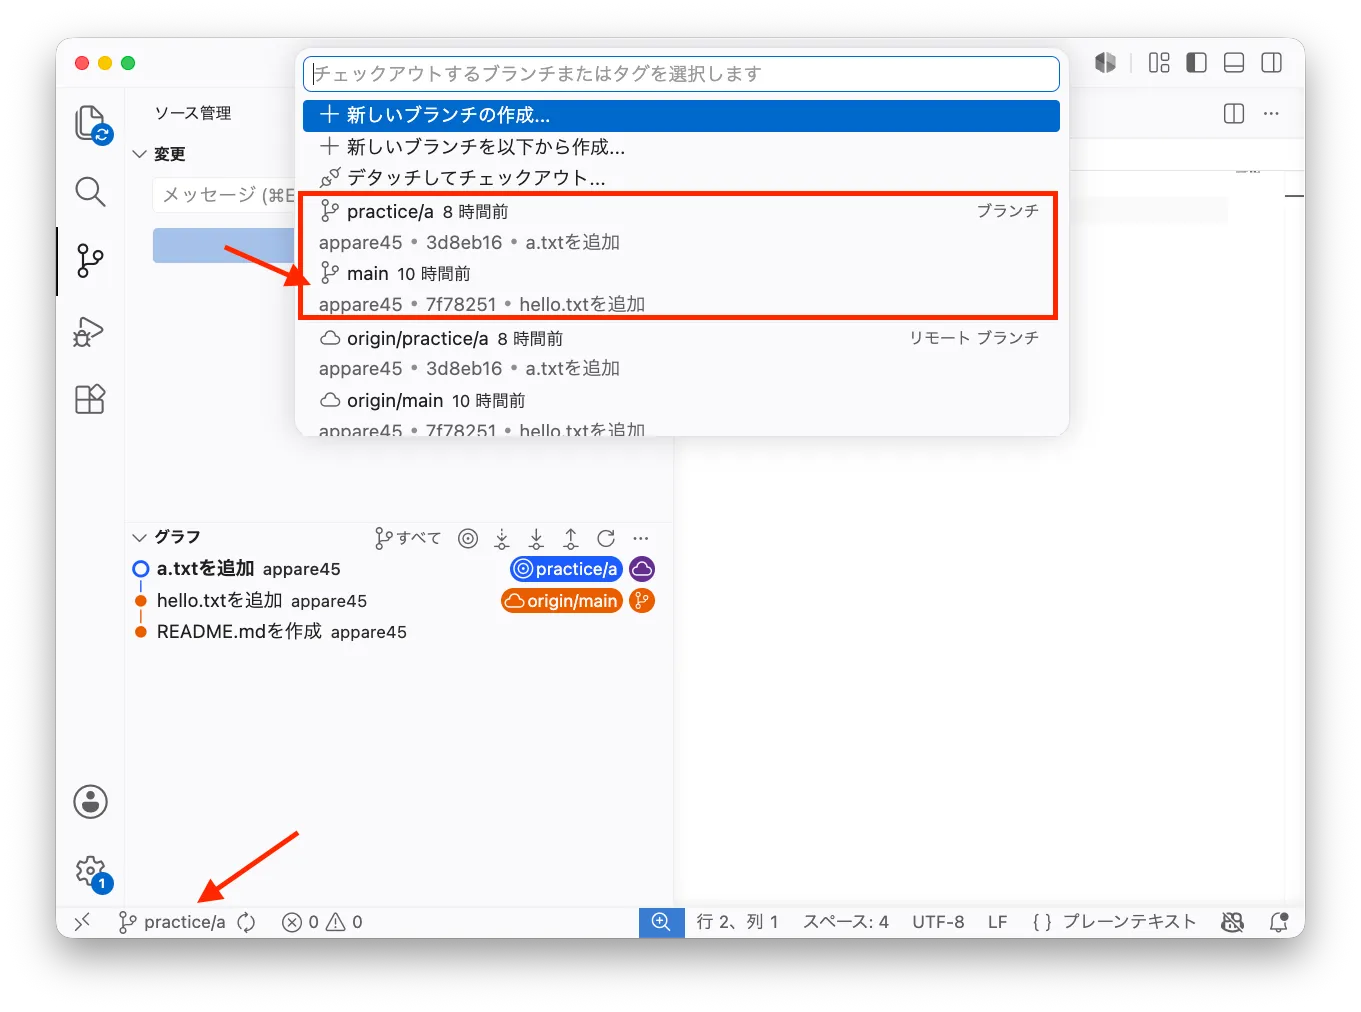Open errors and warnings in status bar
The height and width of the screenshot is (1012, 1361).
(x=322, y=922)
